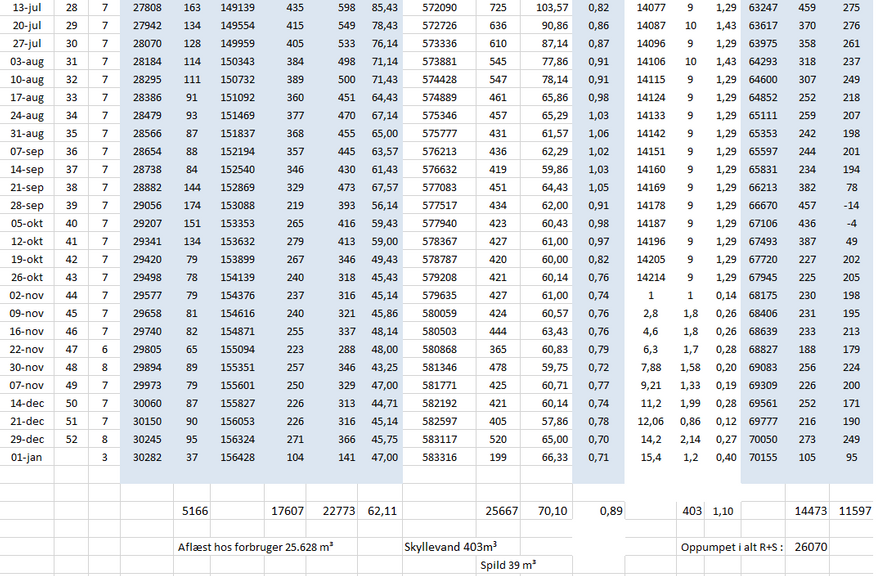This screenshot has height=576, width=880.
Task: Click the total cell 17607
Action: [287, 511]
